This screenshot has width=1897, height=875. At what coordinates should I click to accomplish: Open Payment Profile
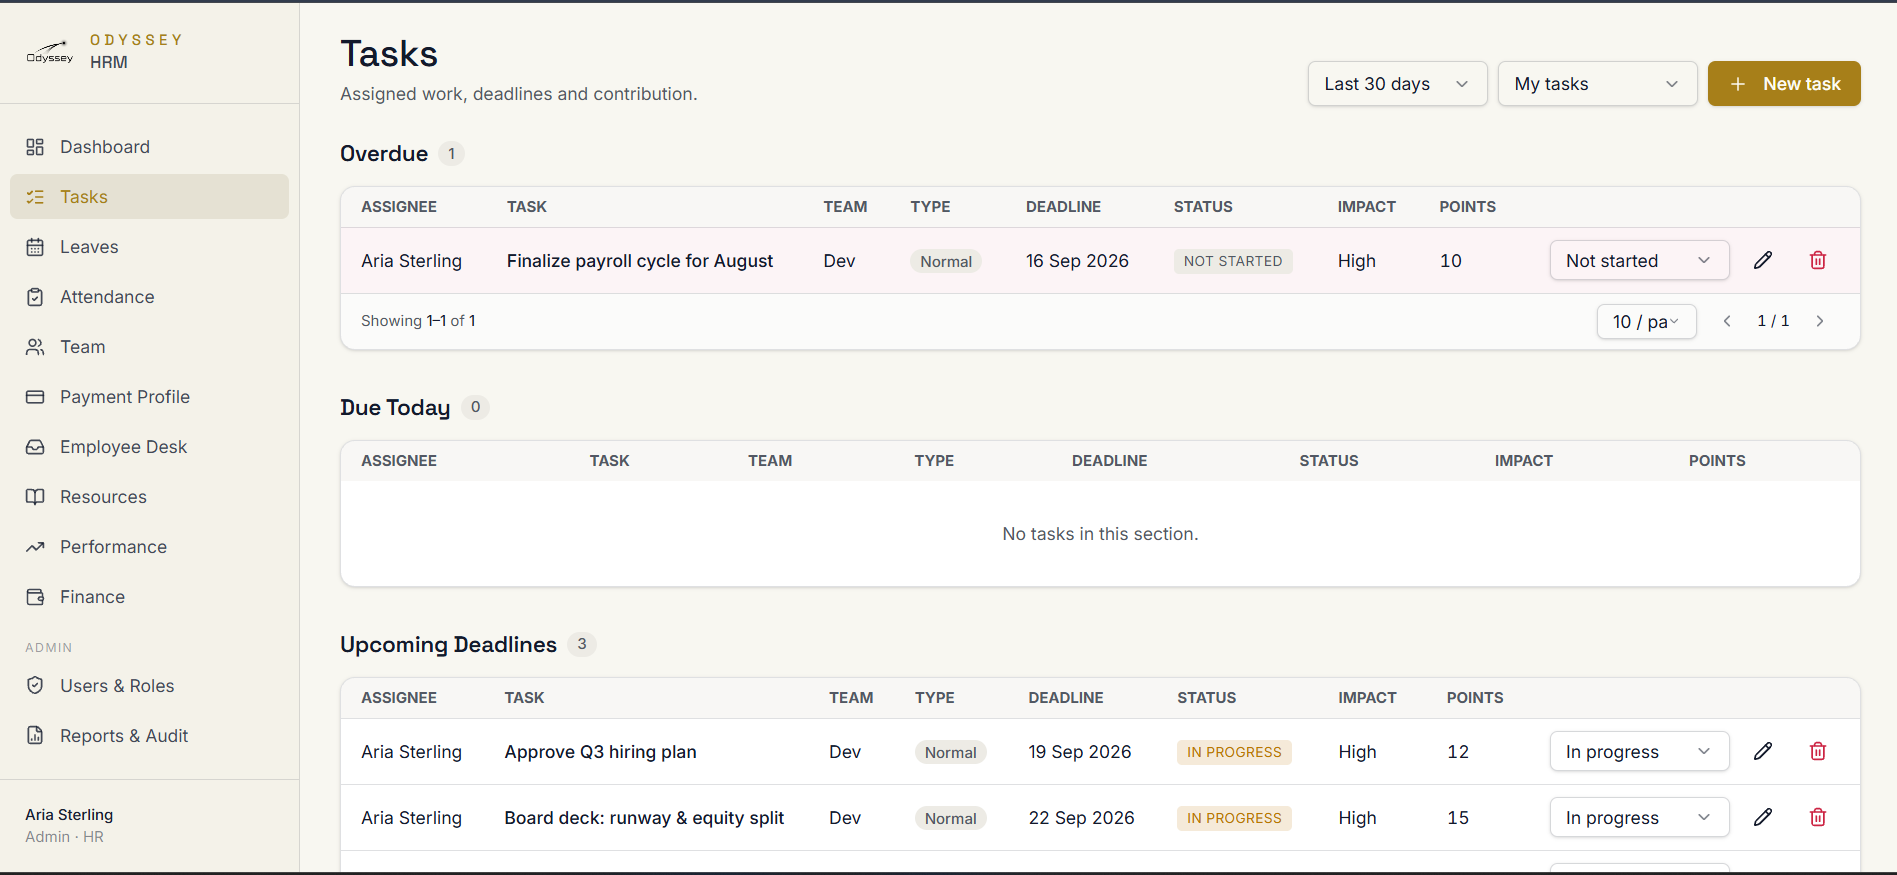click(149, 397)
